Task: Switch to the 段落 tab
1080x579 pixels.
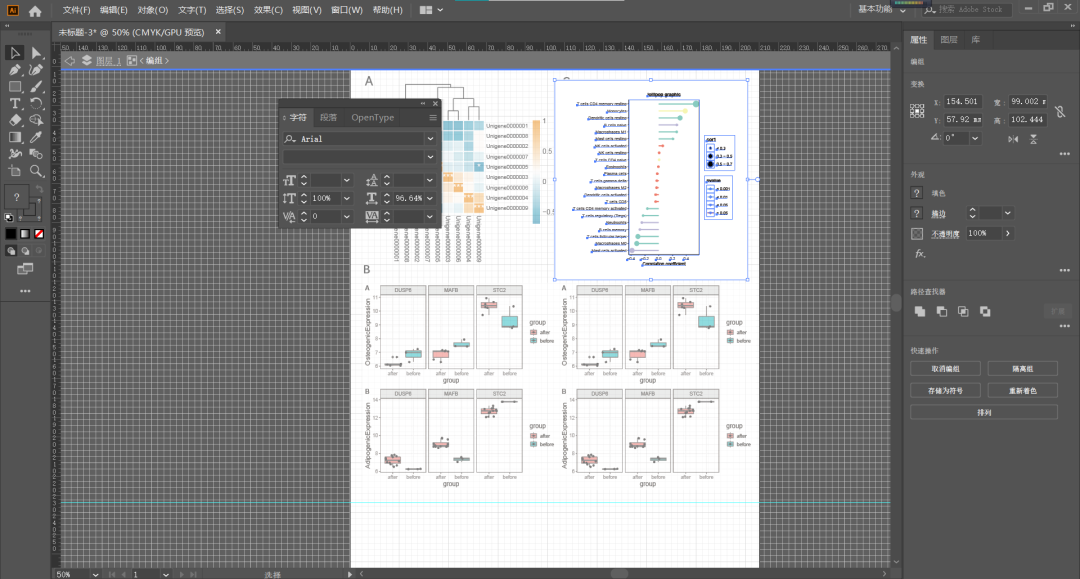Action: coord(329,118)
